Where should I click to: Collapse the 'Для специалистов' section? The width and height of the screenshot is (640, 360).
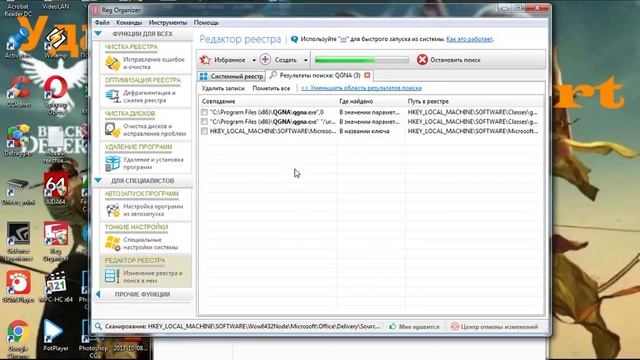click(x=98, y=180)
